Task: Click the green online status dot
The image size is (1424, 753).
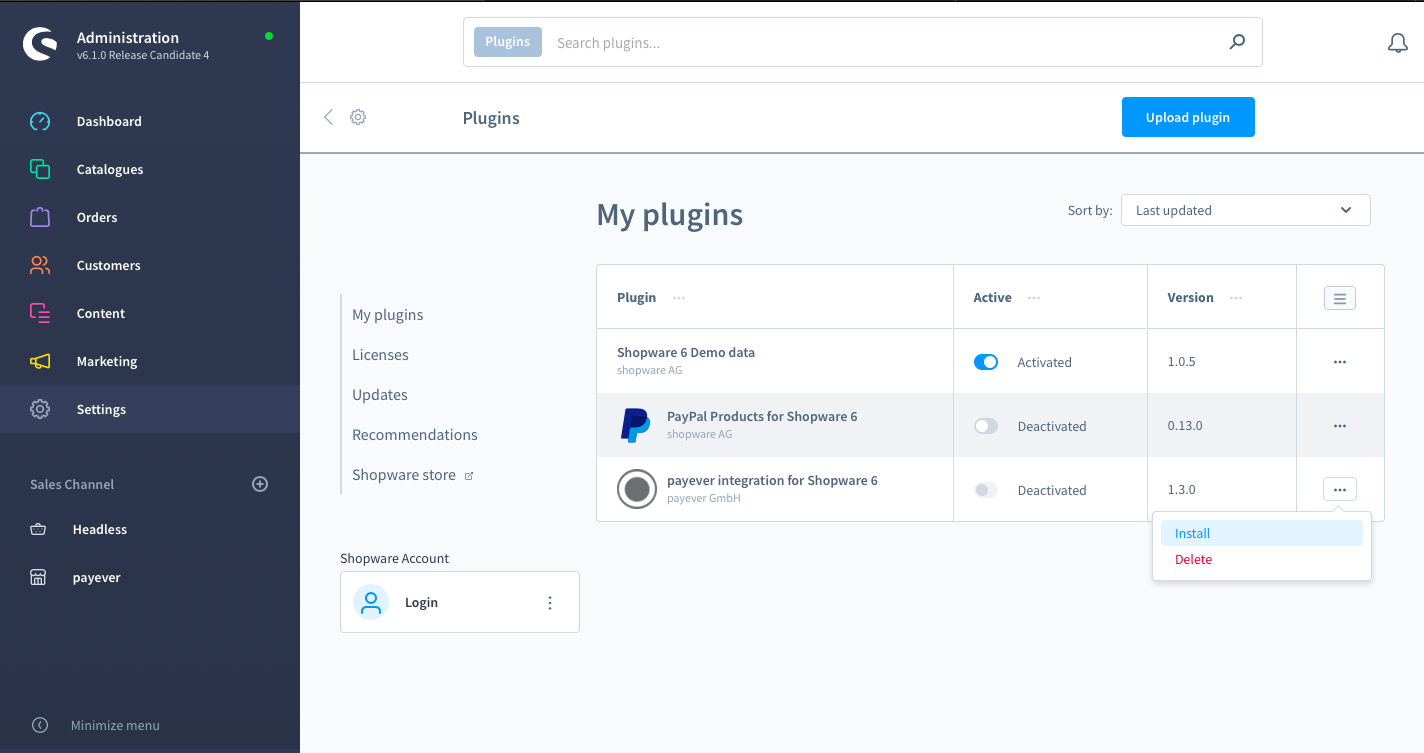Action: point(269,36)
